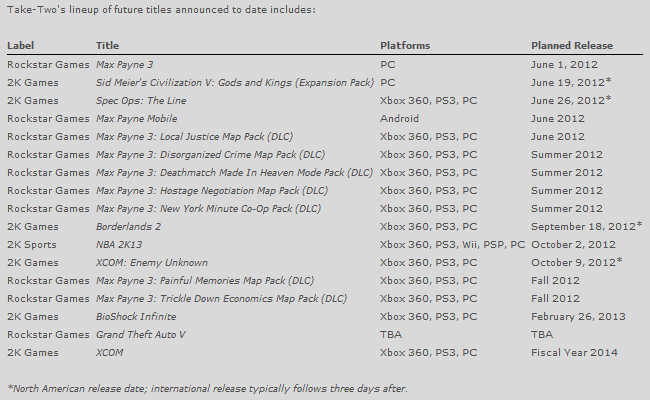Viewport: 650px width, 400px height.
Task: Click Sid Meier's Civilization V title text
Action: click(235, 82)
